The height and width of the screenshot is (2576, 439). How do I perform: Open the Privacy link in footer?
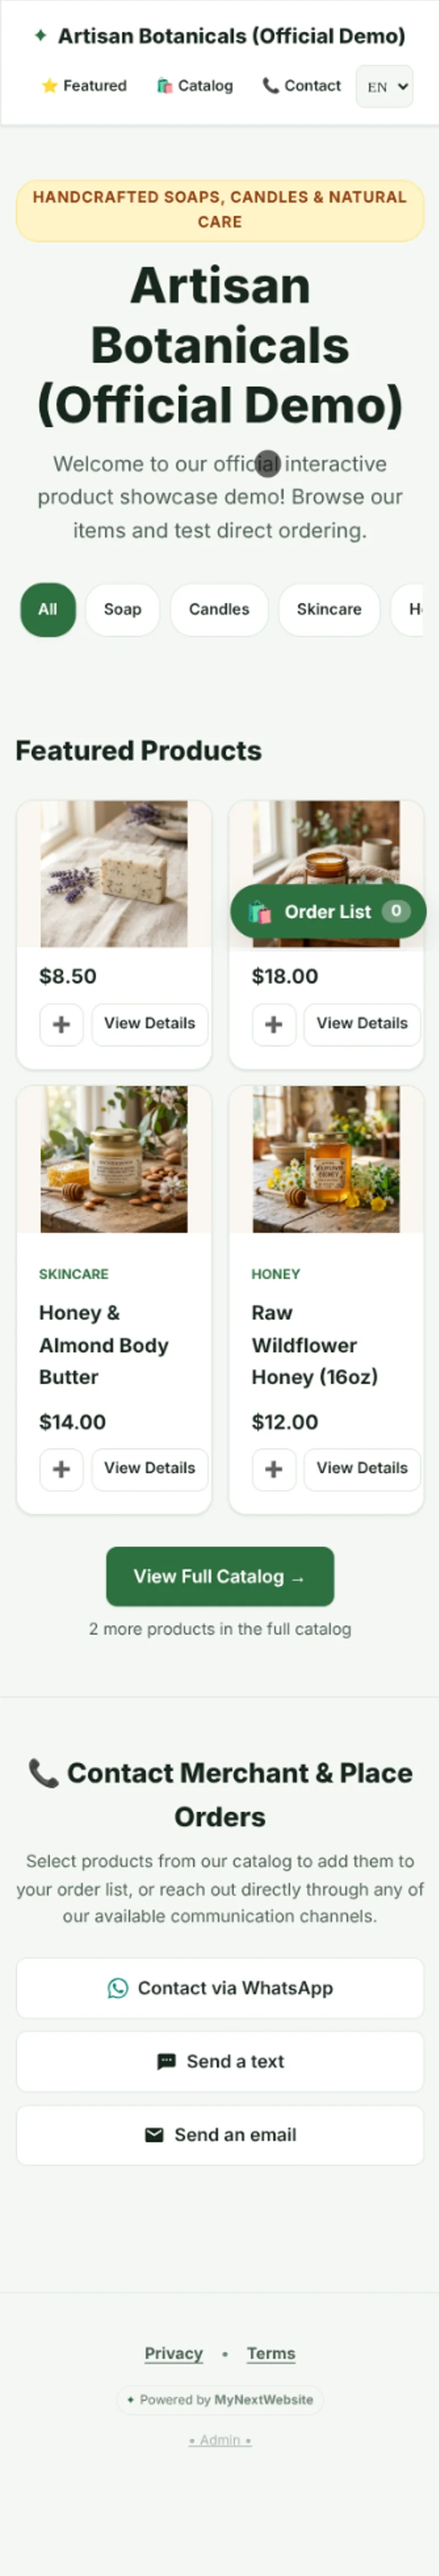pos(174,2353)
